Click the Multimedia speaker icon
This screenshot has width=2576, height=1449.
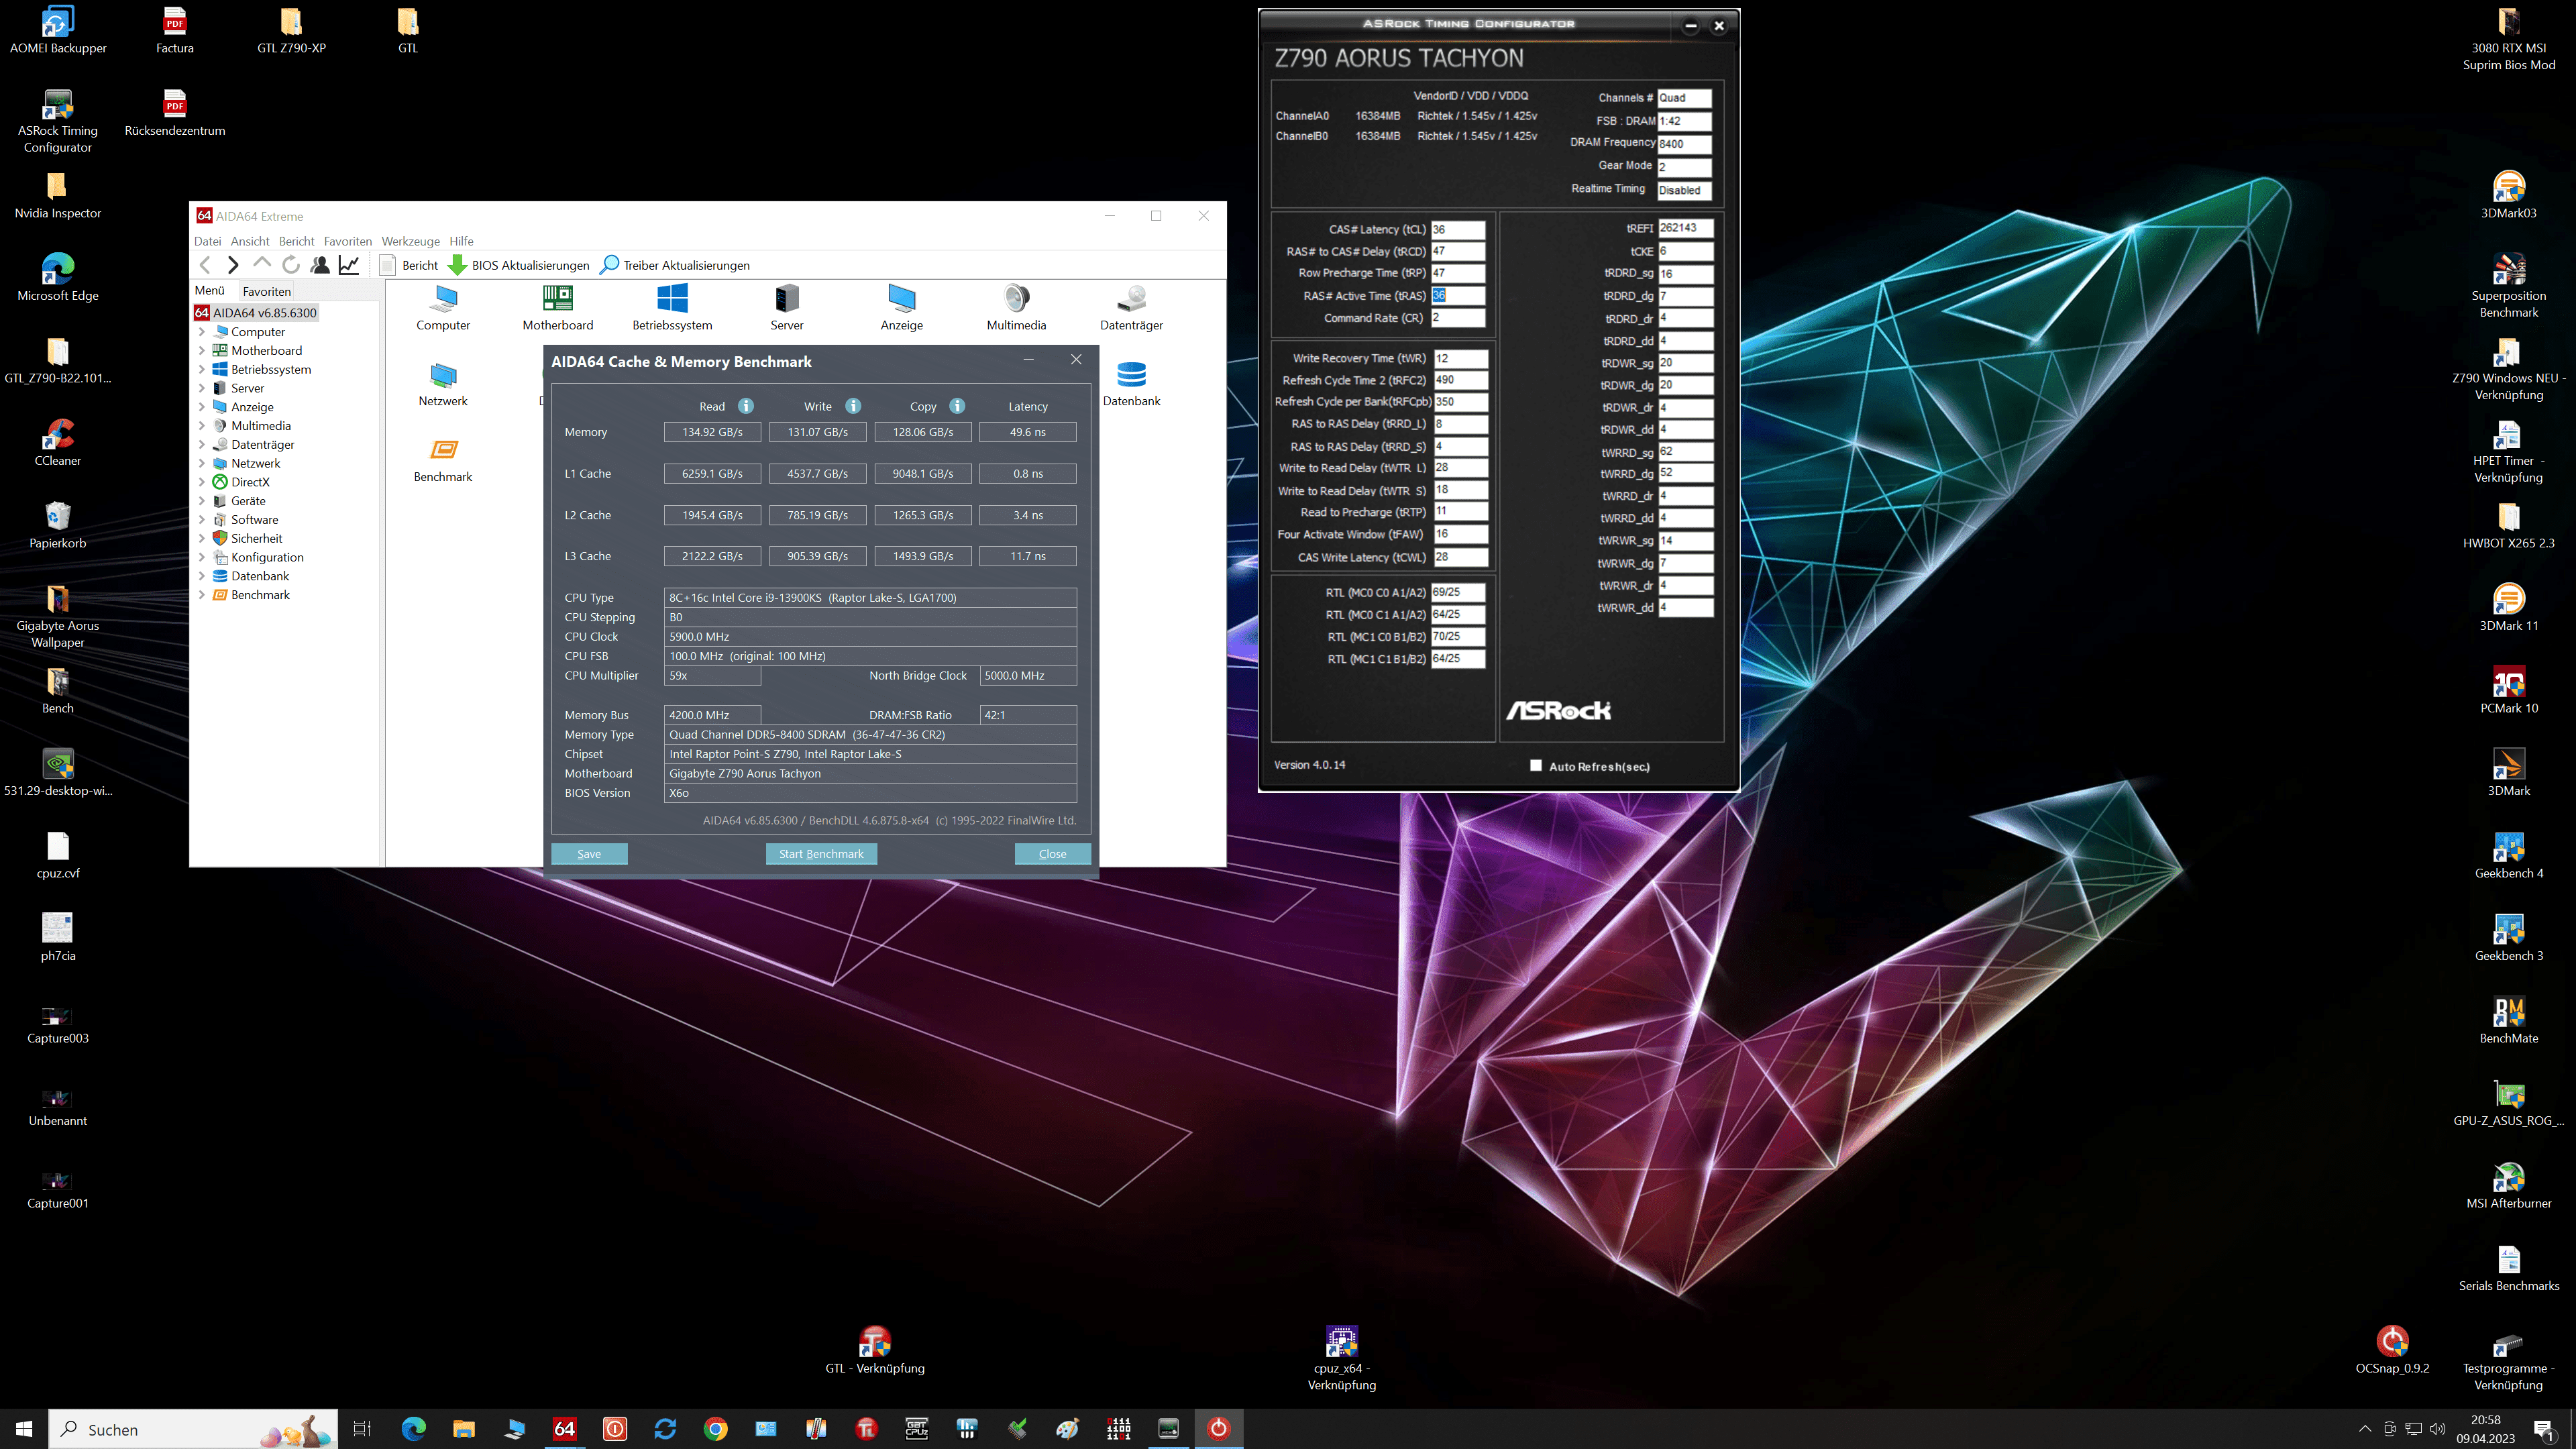1016,298
